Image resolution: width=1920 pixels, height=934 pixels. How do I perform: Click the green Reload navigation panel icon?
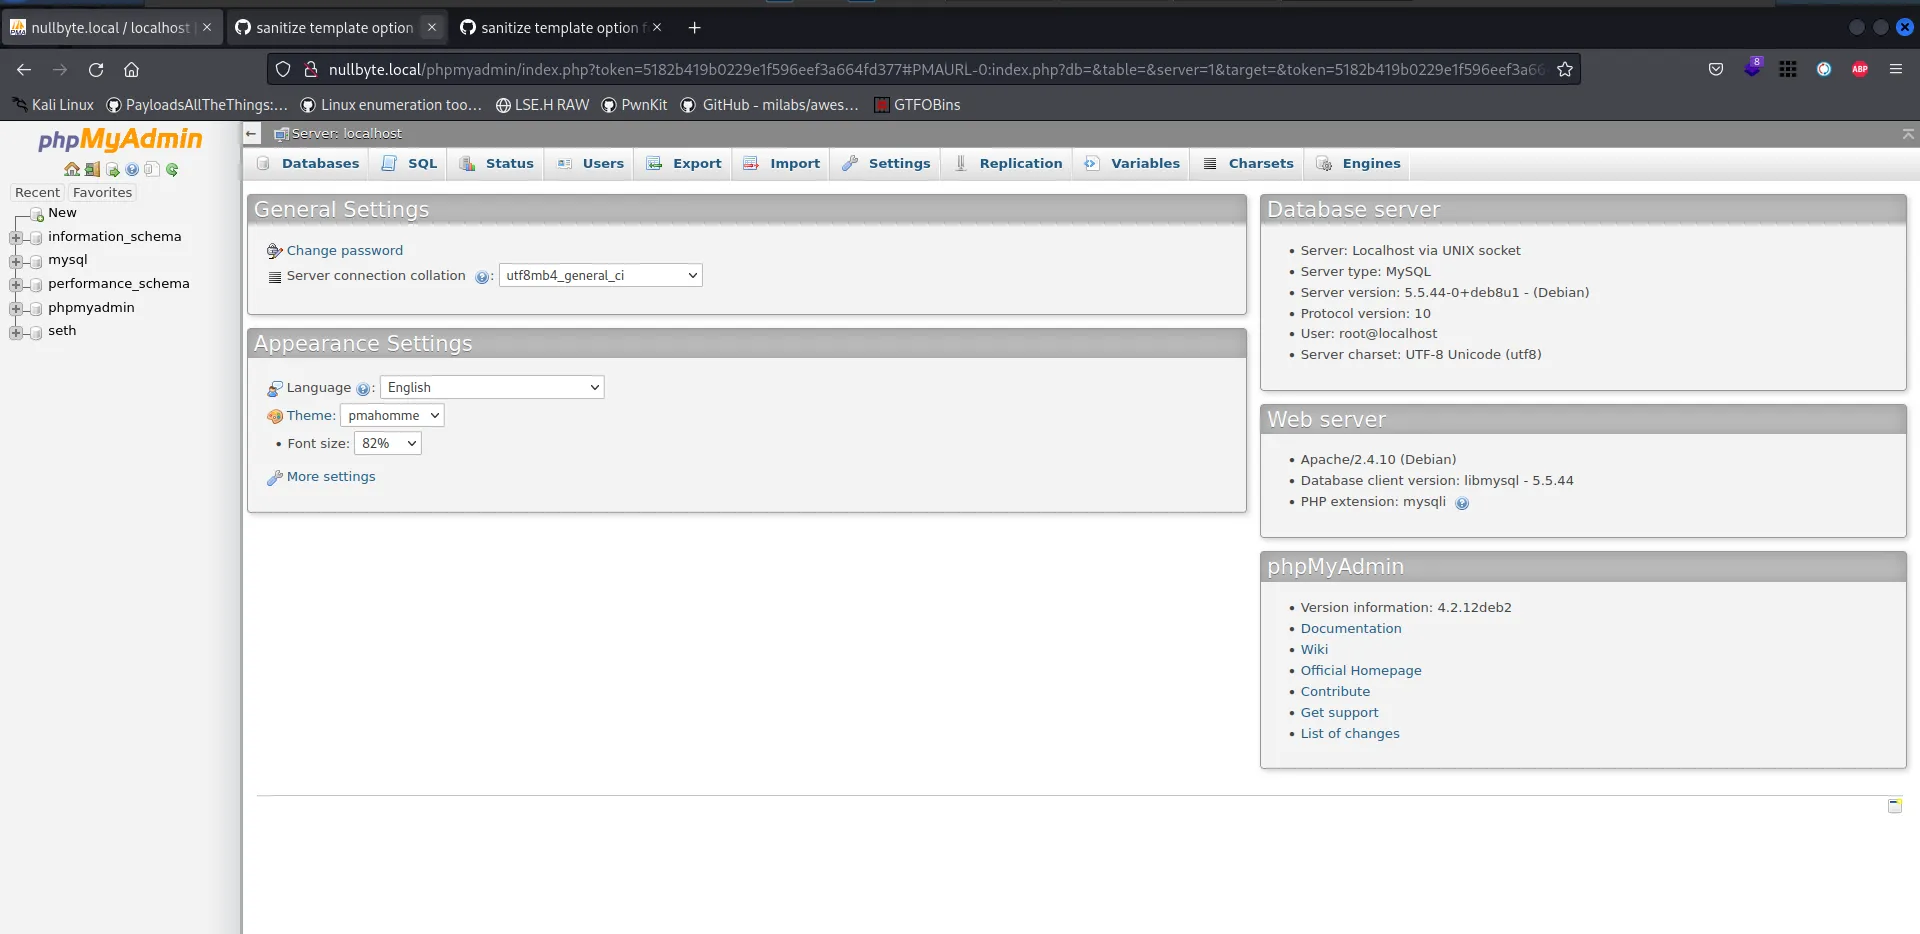172,170
